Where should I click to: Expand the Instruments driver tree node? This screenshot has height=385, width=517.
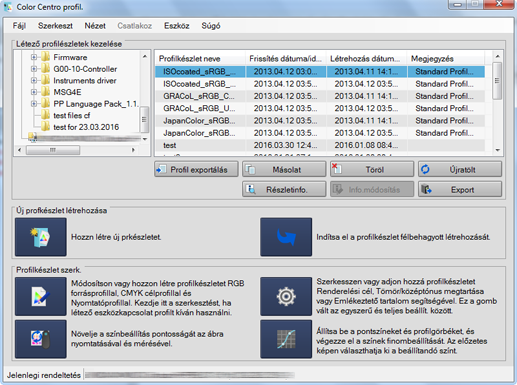click(34, 81)
